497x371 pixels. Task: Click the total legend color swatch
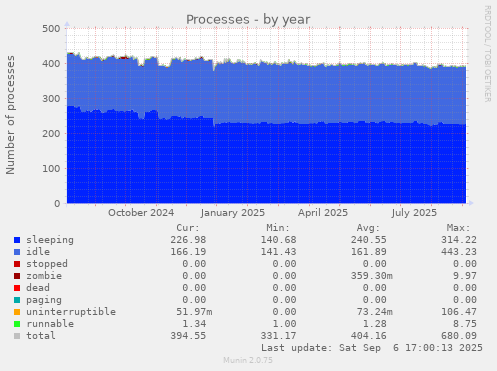pos(17,336)
